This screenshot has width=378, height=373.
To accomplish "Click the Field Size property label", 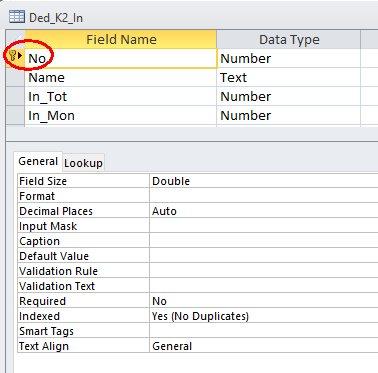I will pyautogui.click(x=43, y=181).
